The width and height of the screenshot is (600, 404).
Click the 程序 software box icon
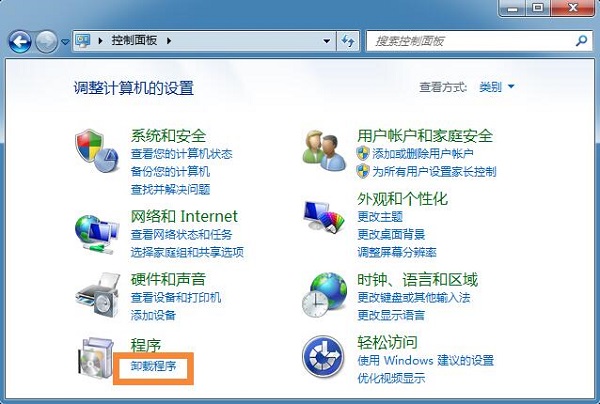point(96,358)
